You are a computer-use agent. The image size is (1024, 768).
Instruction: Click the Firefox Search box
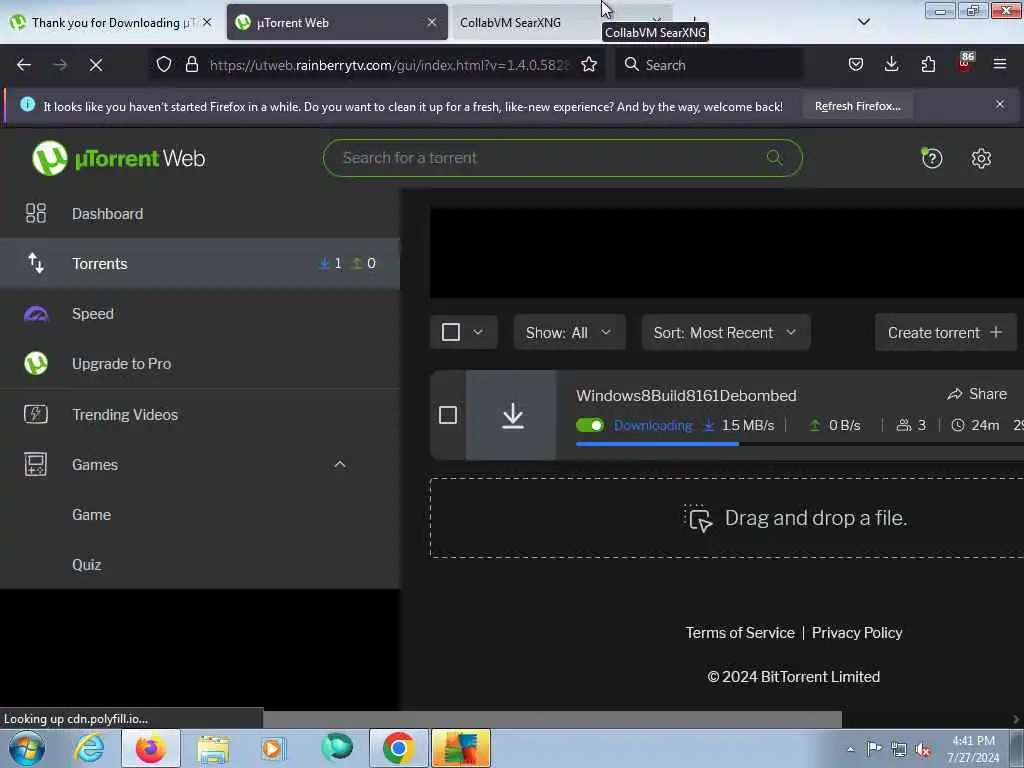709,65
